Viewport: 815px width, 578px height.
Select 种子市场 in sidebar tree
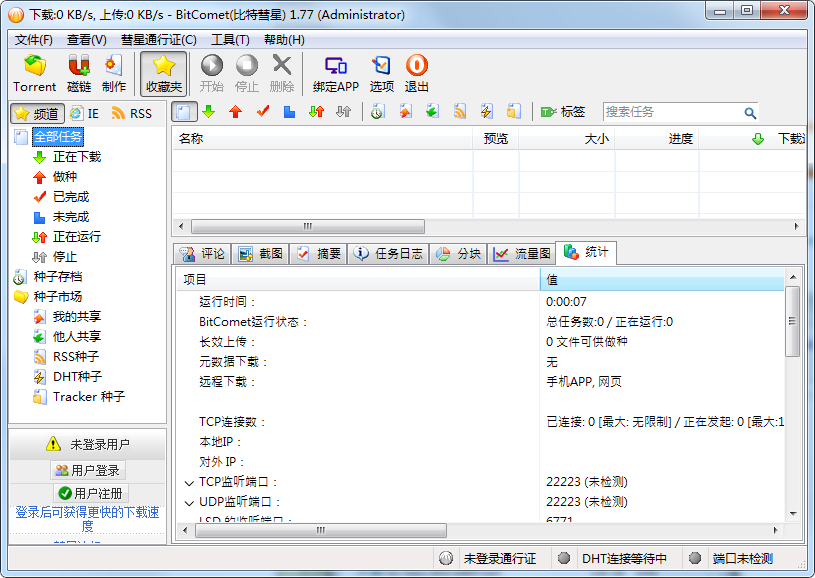pos(57,296)
